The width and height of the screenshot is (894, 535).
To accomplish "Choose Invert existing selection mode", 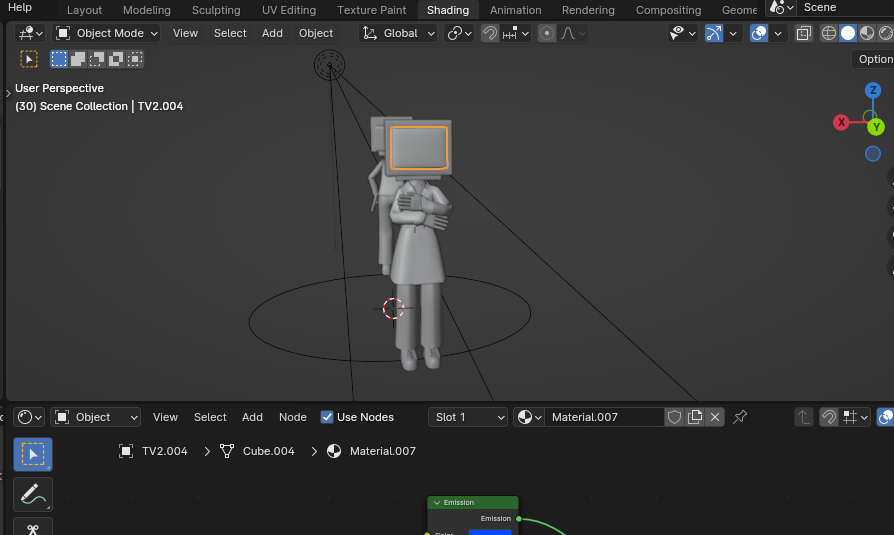I will point(116,59).
